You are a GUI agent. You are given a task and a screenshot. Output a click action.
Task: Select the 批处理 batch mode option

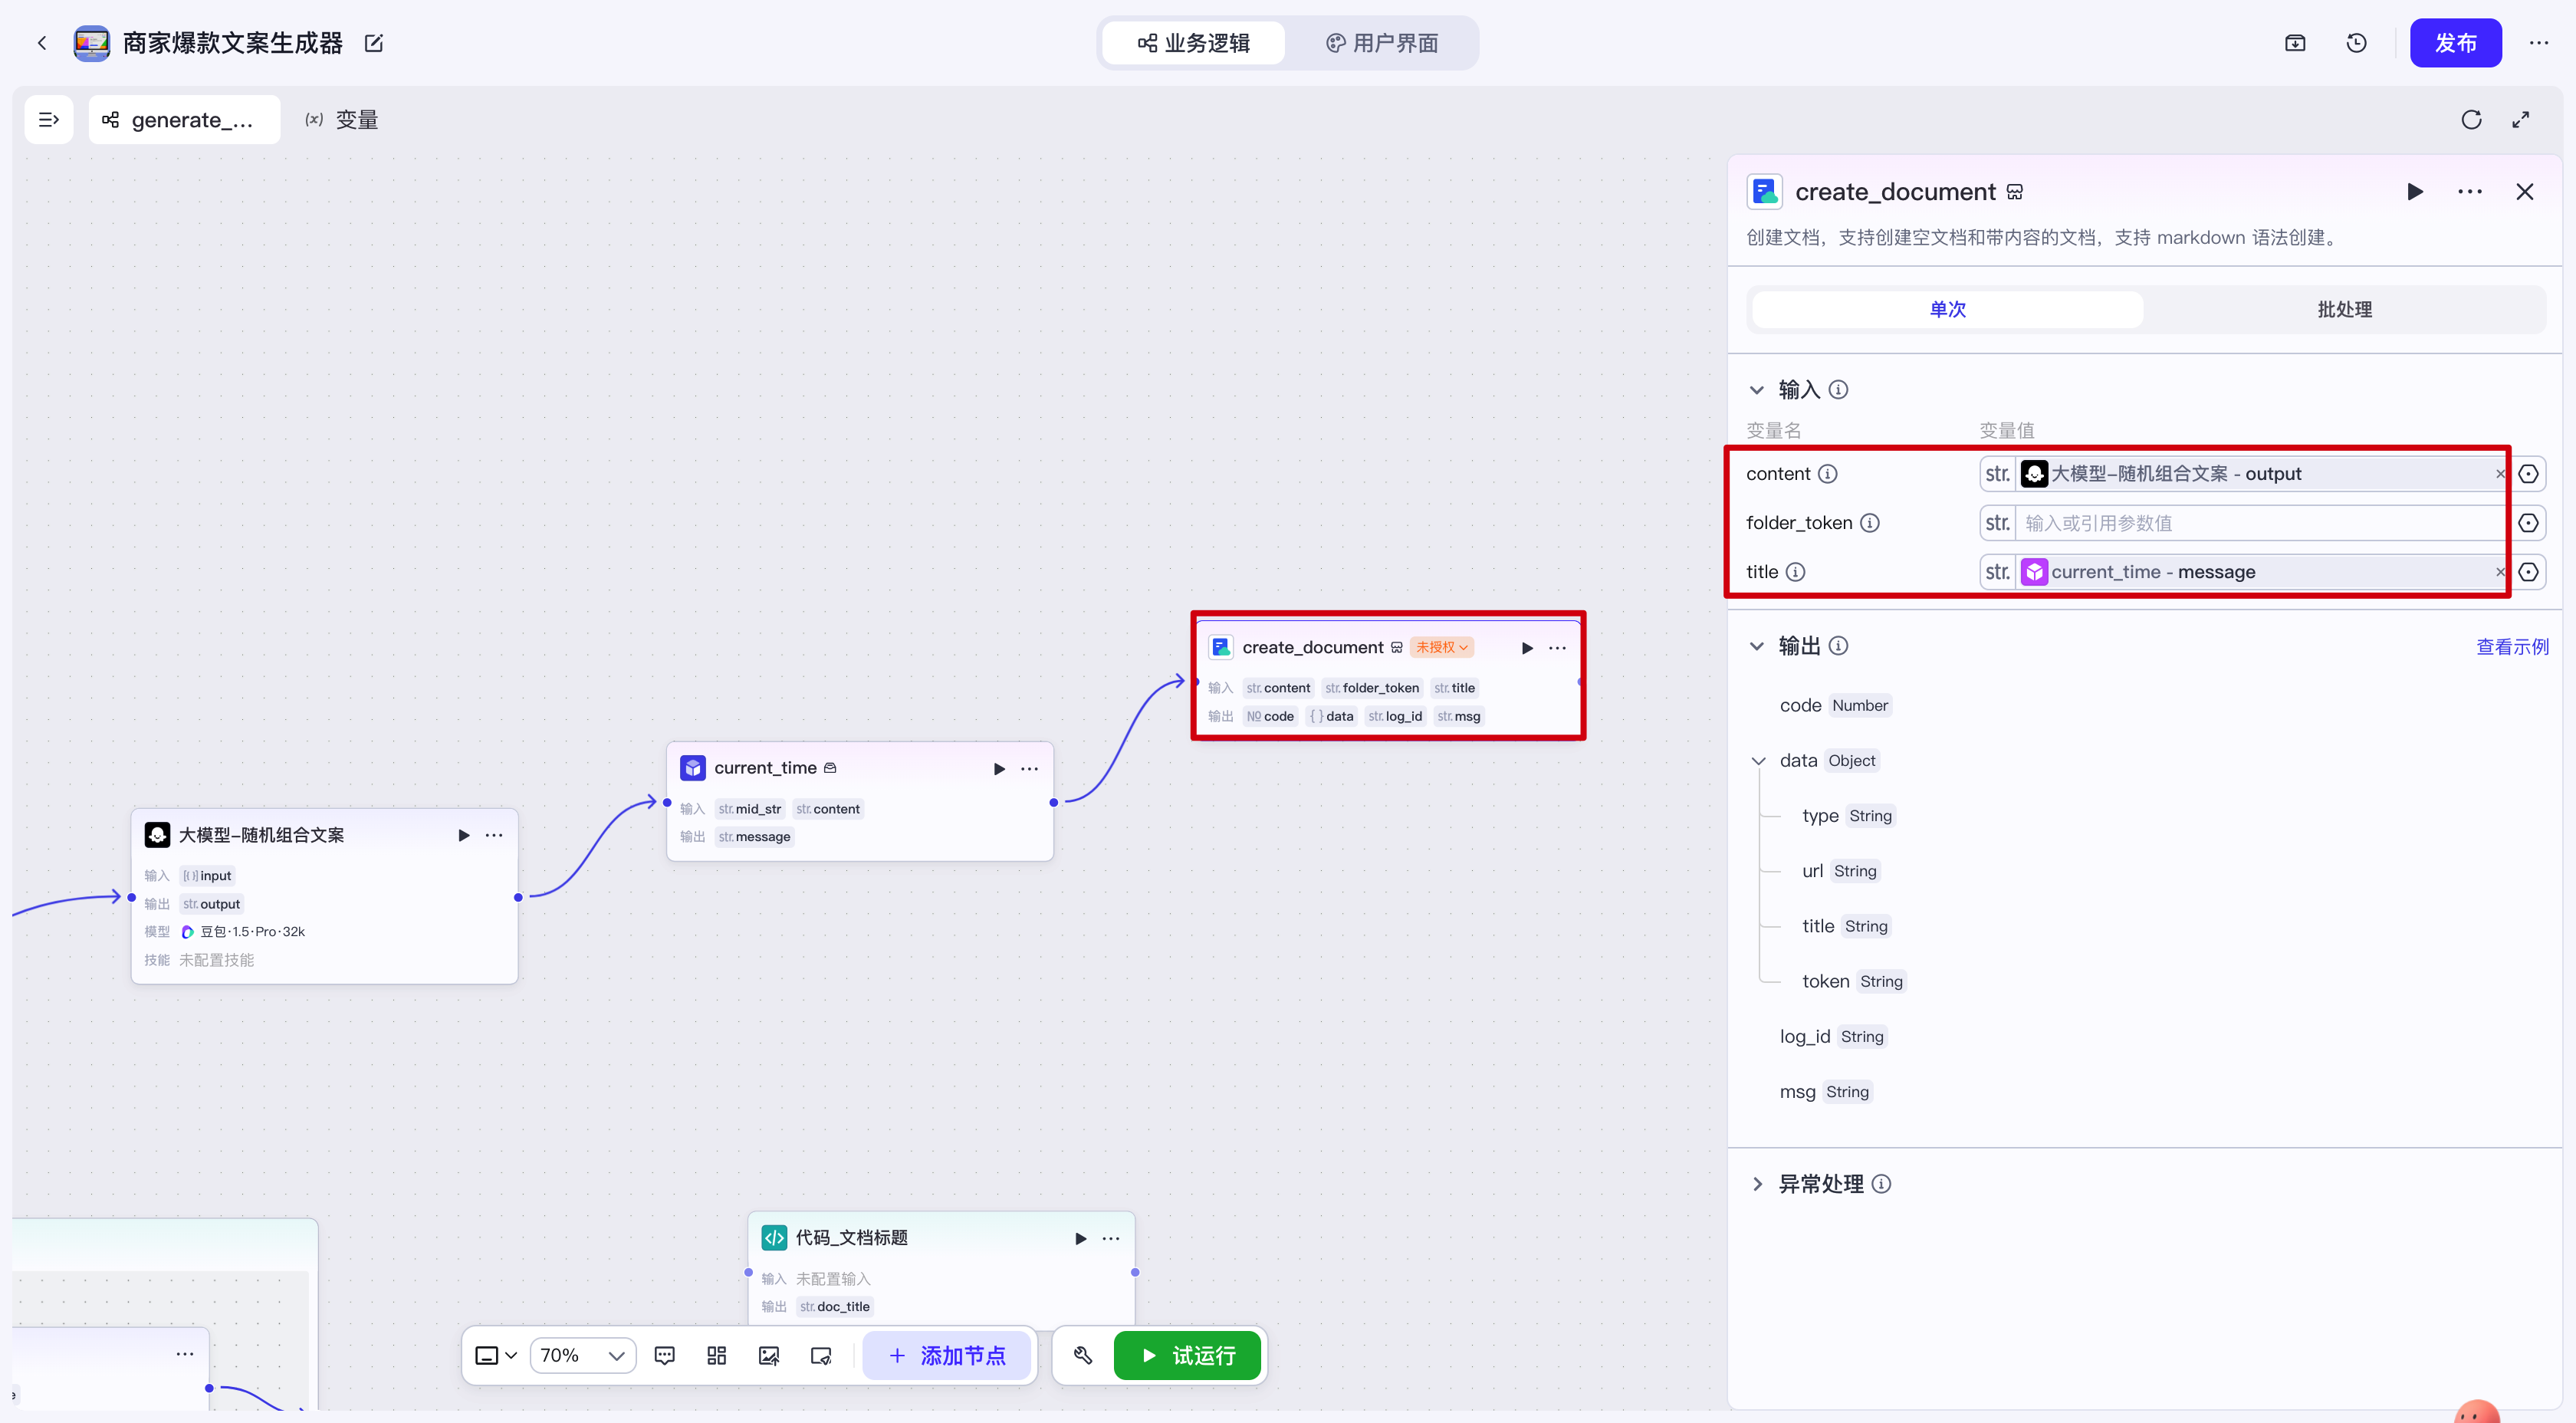pos(2344,310)
